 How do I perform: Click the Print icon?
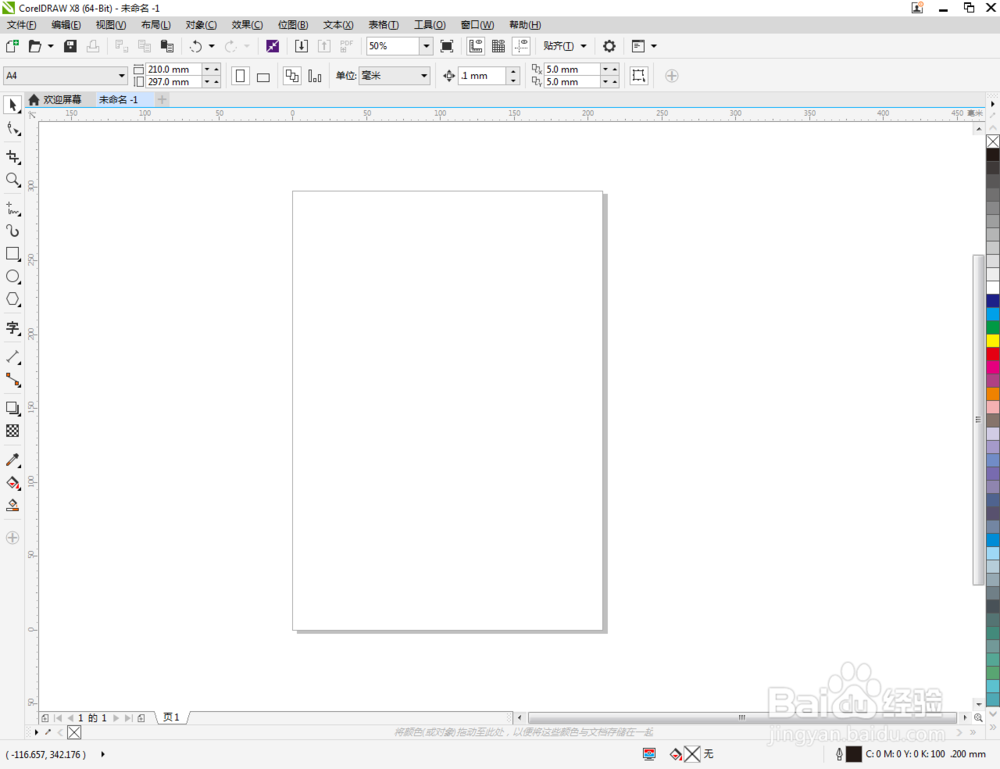[x=93, y=46]
